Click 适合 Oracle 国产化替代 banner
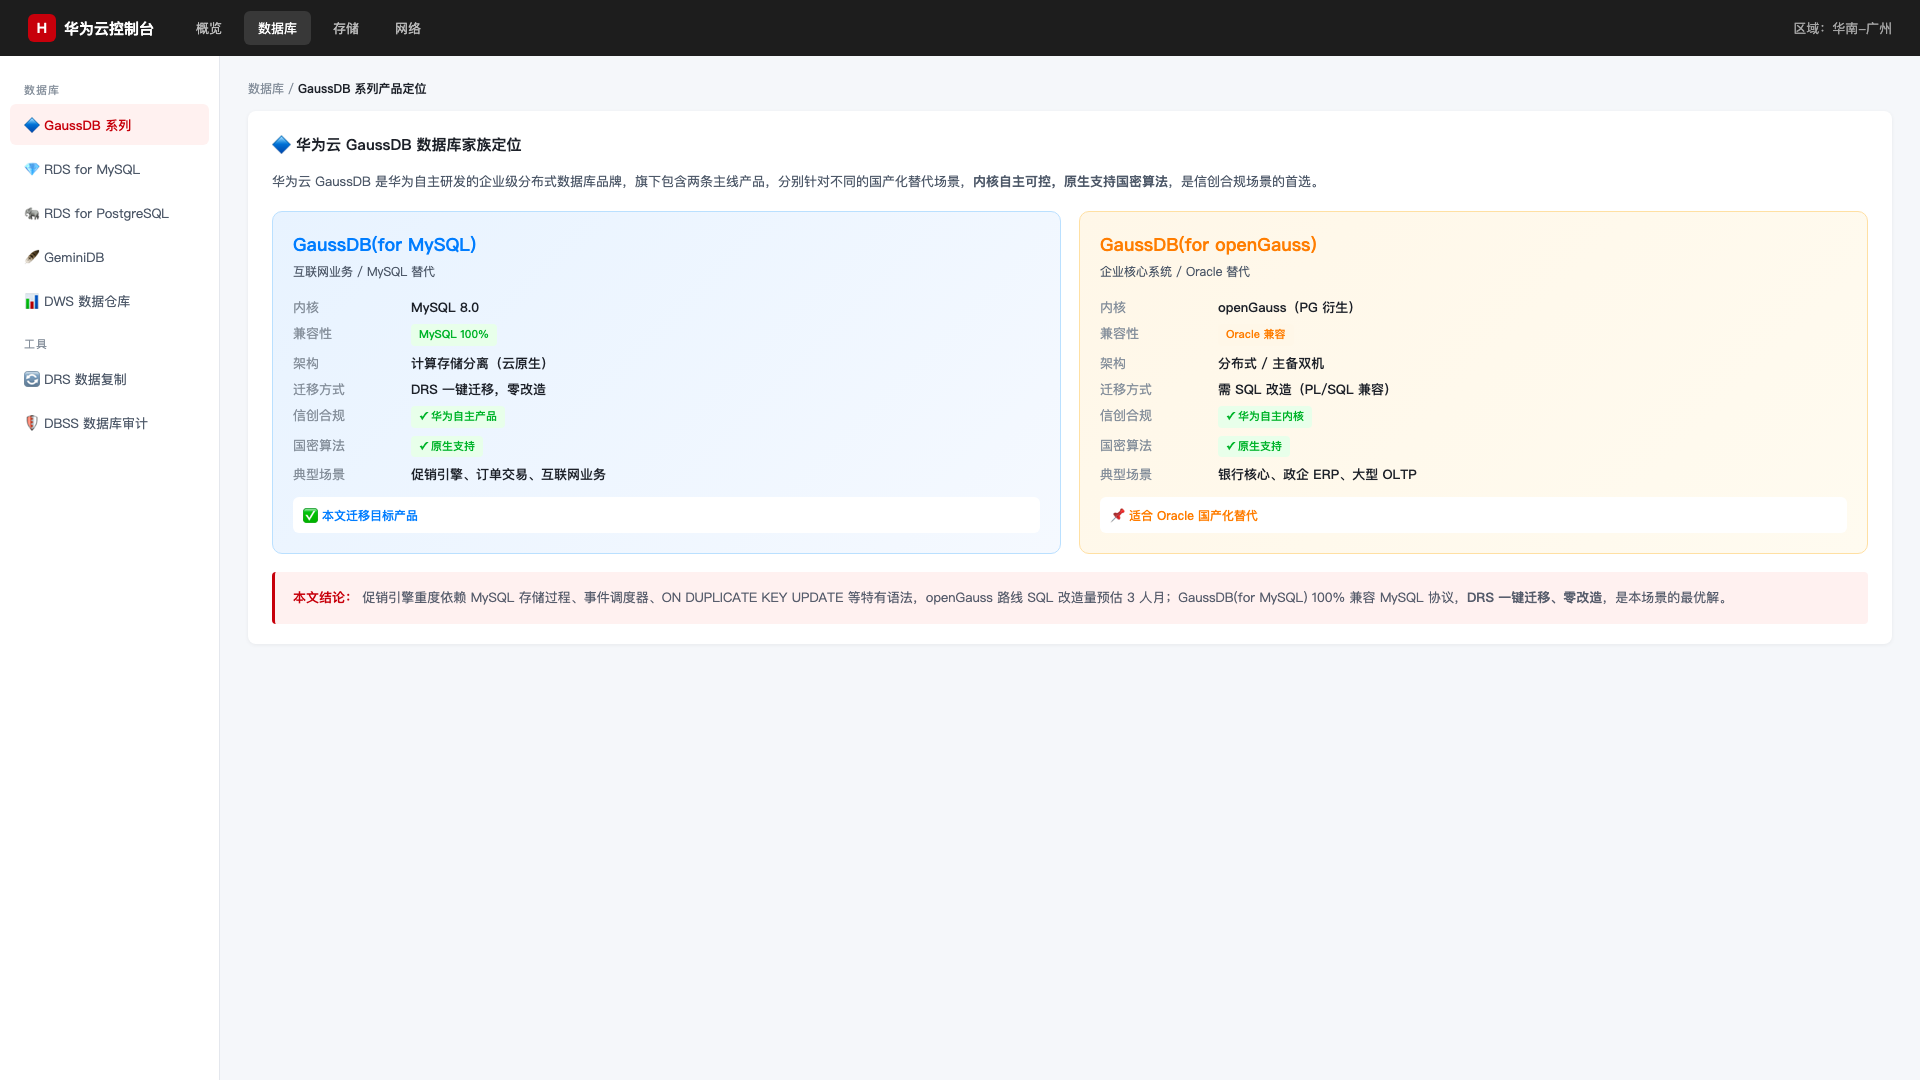The image size is (1920, 1080). 1473,516
